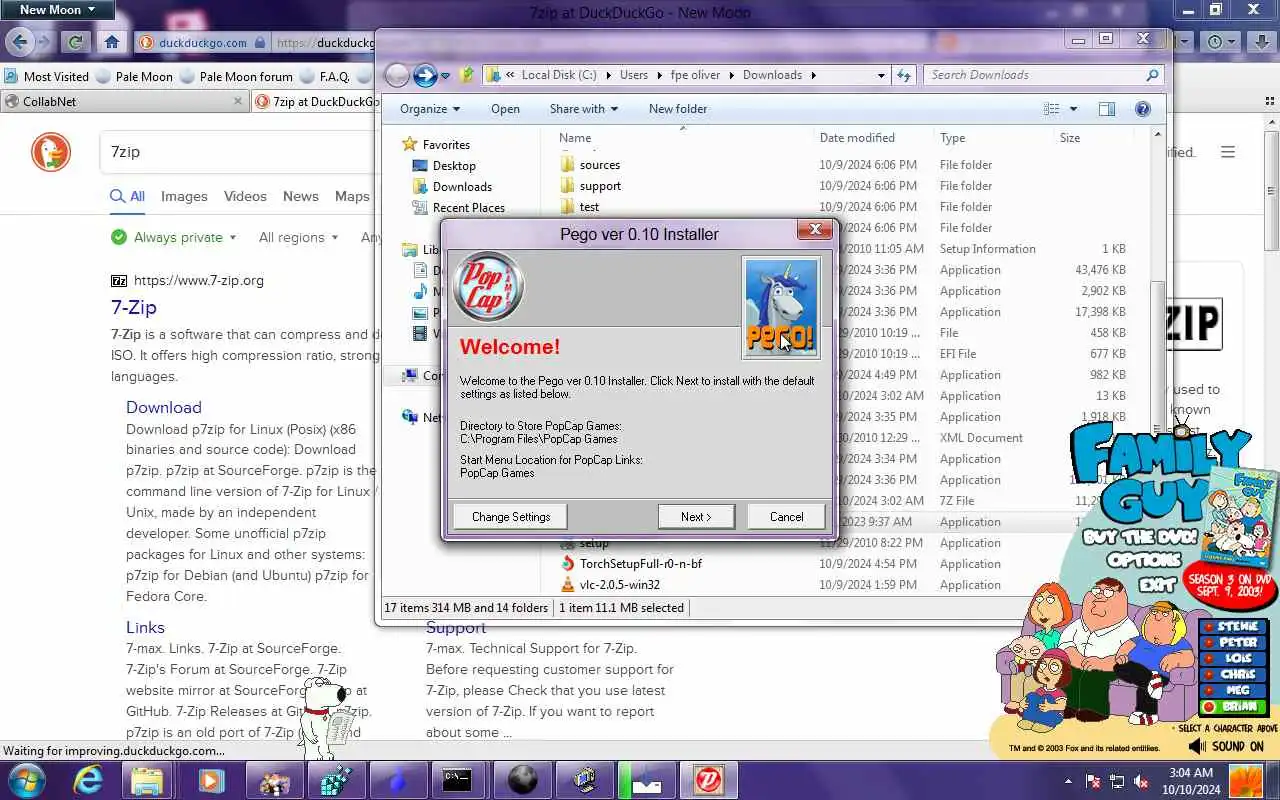Select the support folder
Screen dimensions: 1280x800
click(600, 186)
